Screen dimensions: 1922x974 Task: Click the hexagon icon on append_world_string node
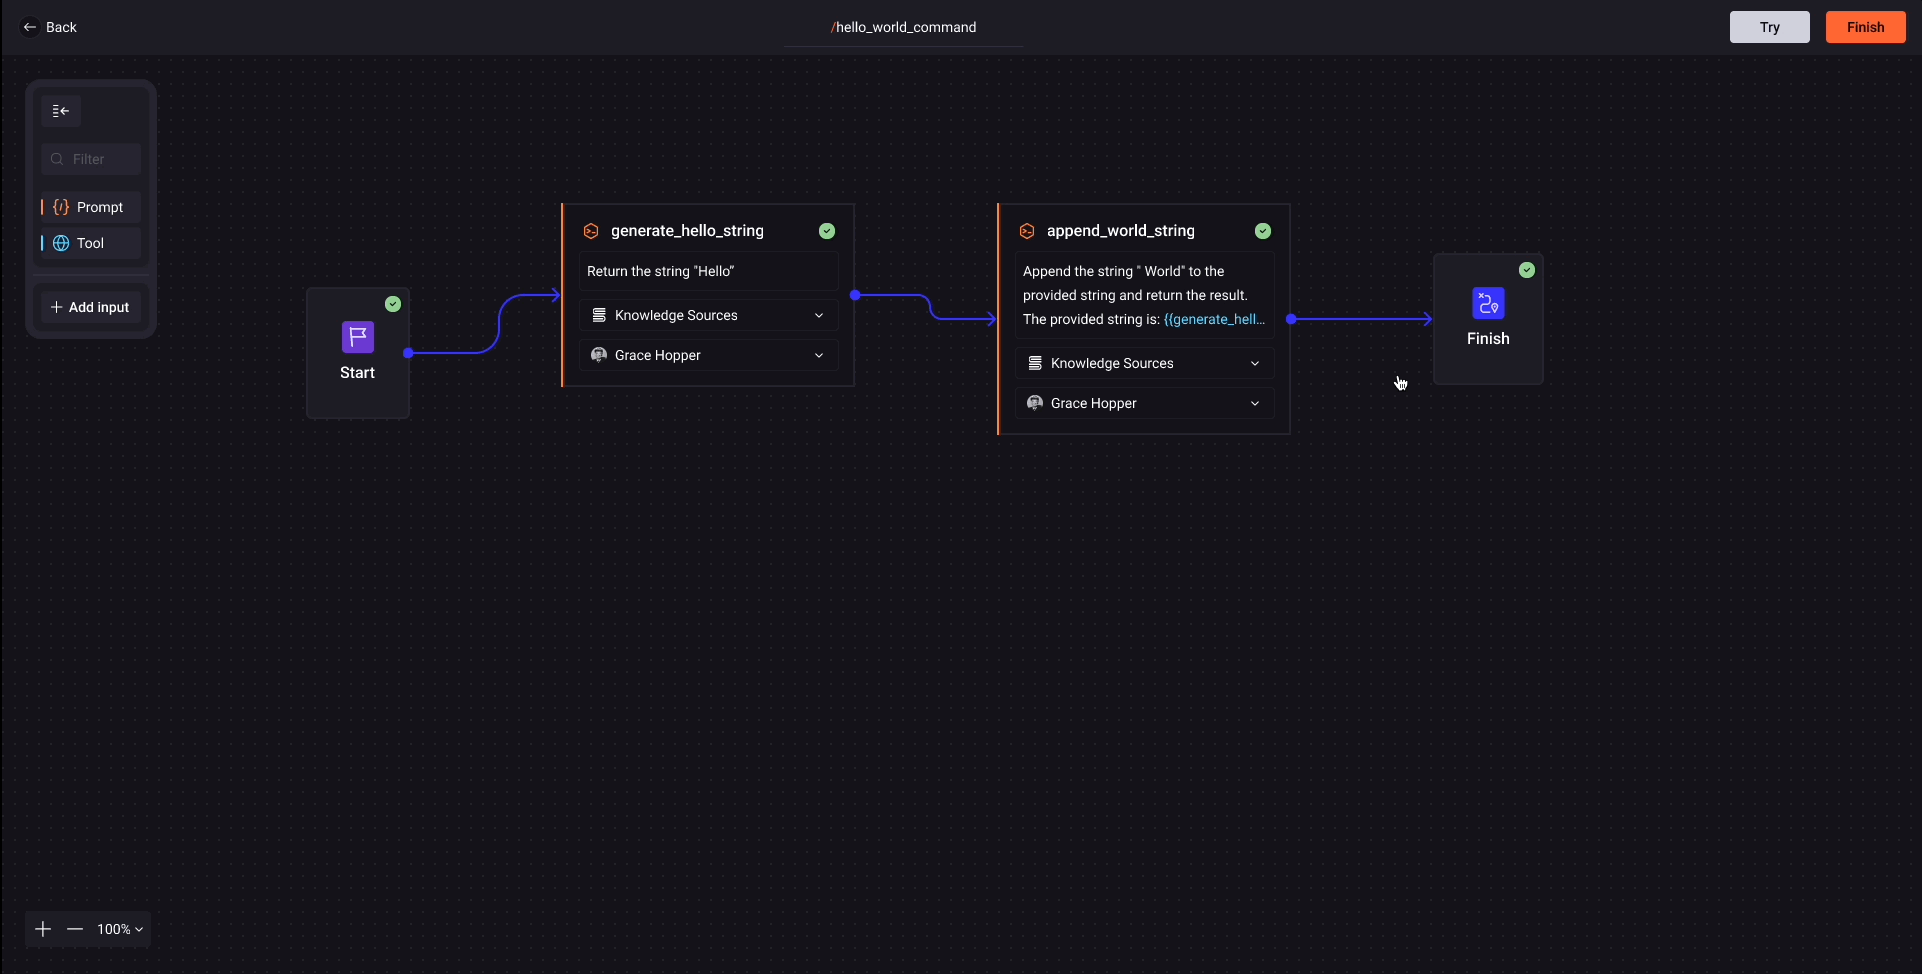1027,231
